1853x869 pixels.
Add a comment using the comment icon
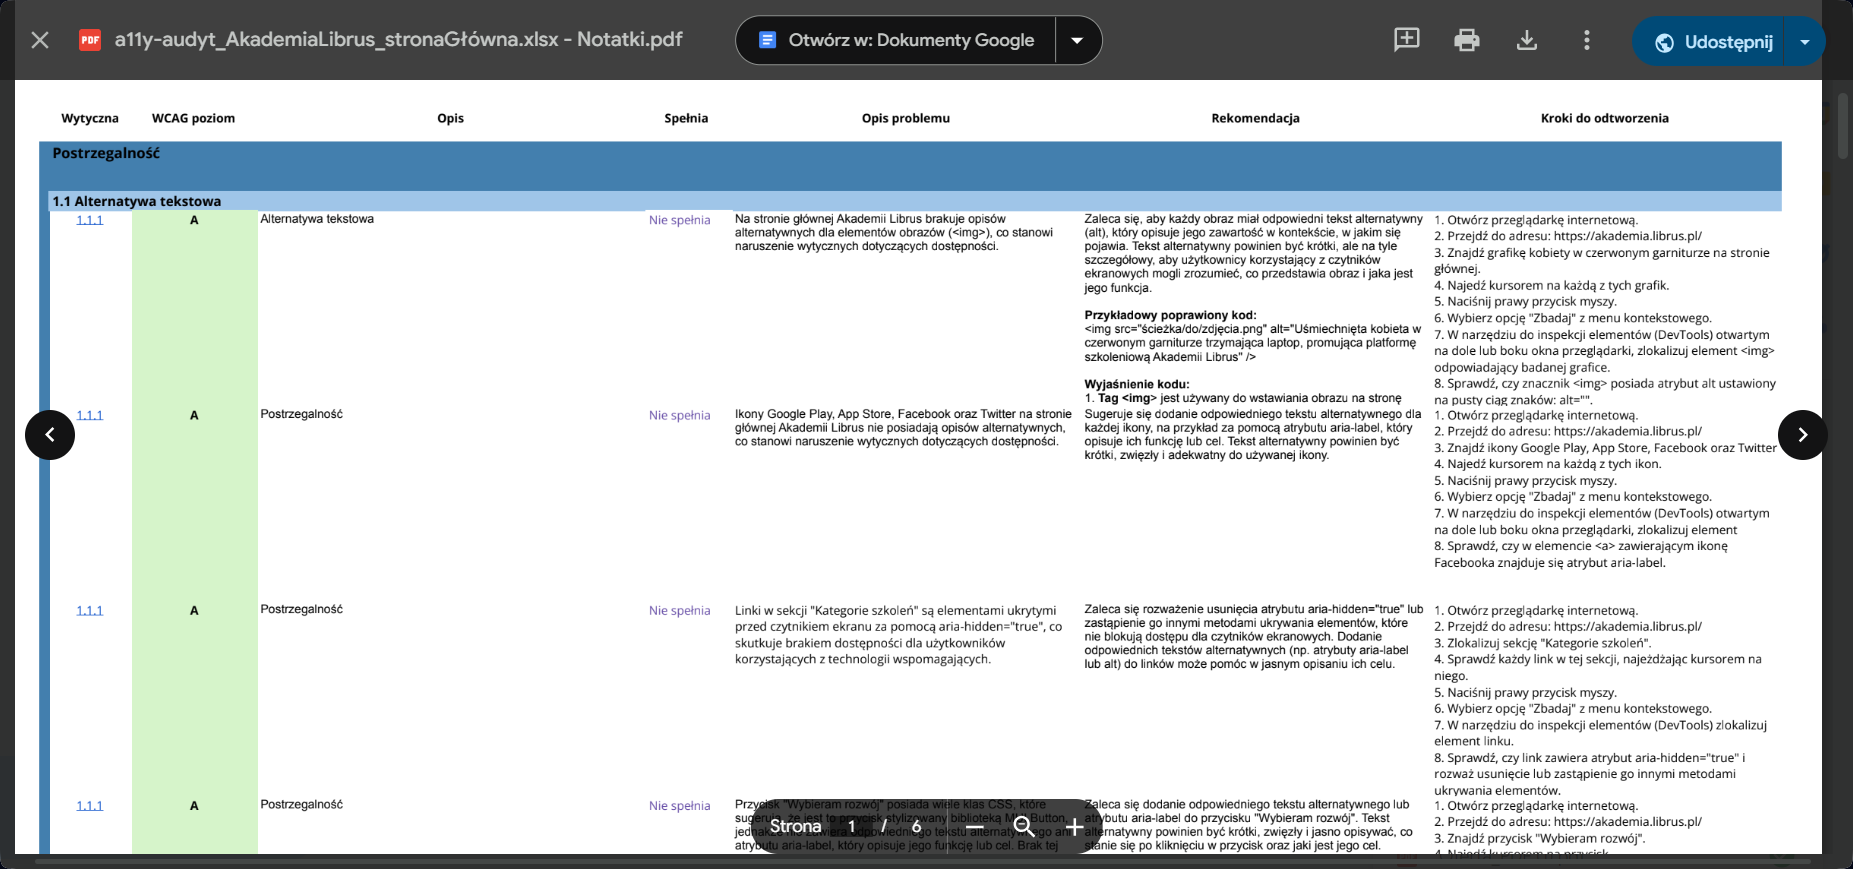[x=1407, y=40]
